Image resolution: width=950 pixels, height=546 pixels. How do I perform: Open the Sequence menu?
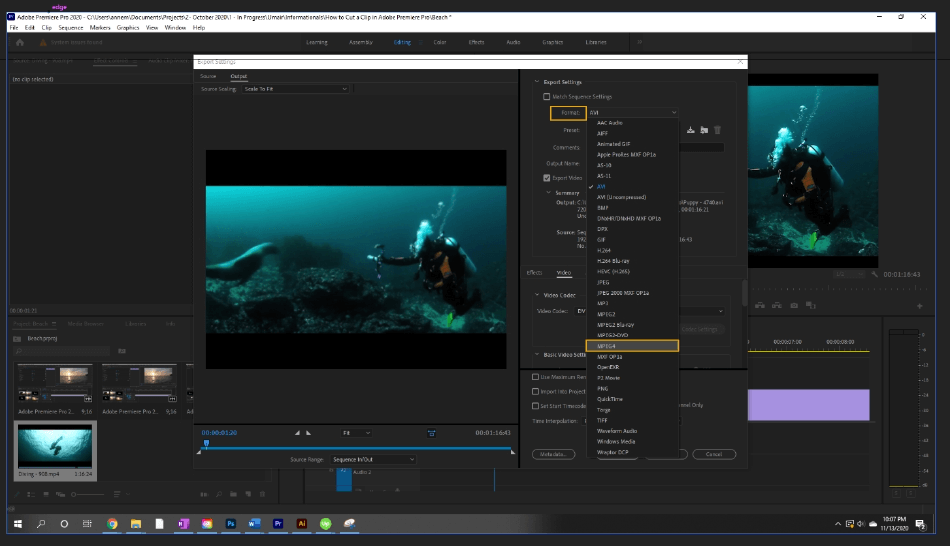(x=70, y=27)
